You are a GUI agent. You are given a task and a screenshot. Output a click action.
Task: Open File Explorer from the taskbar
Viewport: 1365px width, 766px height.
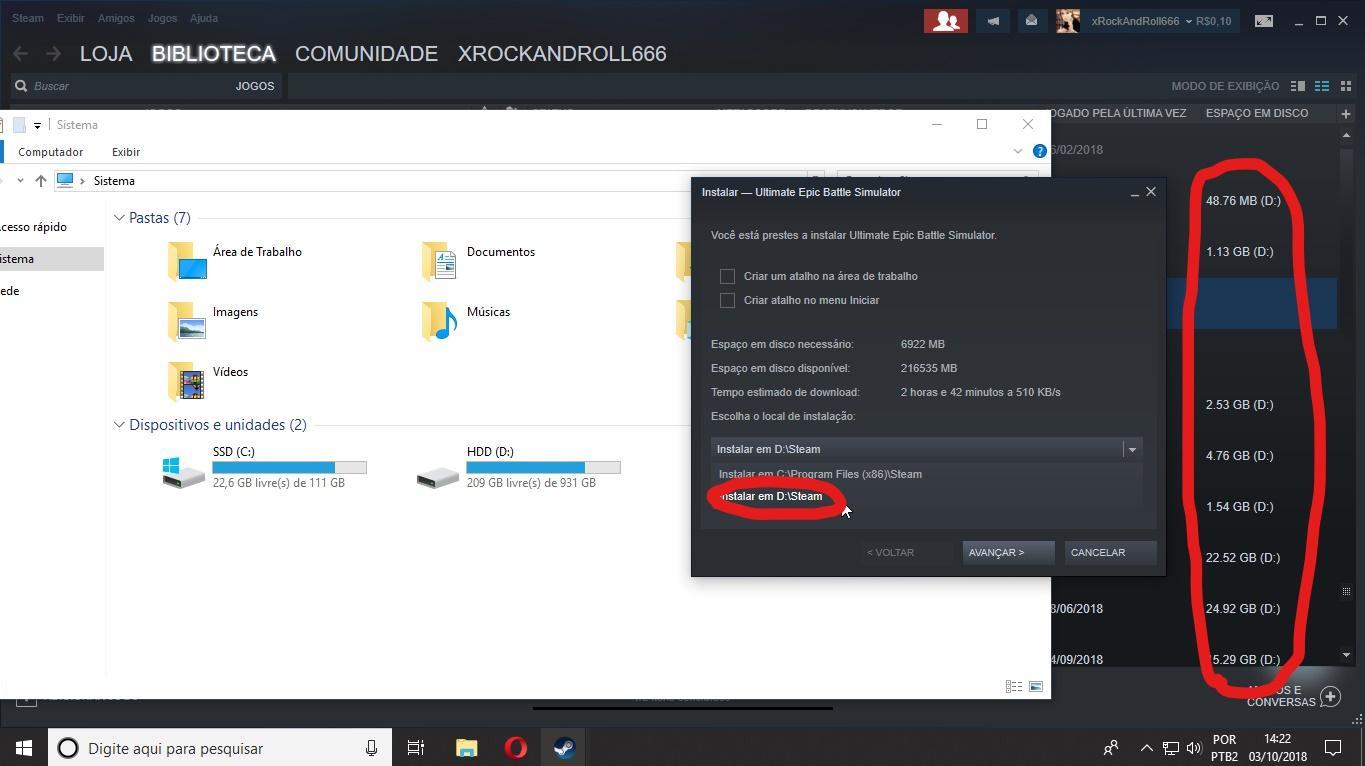click(467, 748)
